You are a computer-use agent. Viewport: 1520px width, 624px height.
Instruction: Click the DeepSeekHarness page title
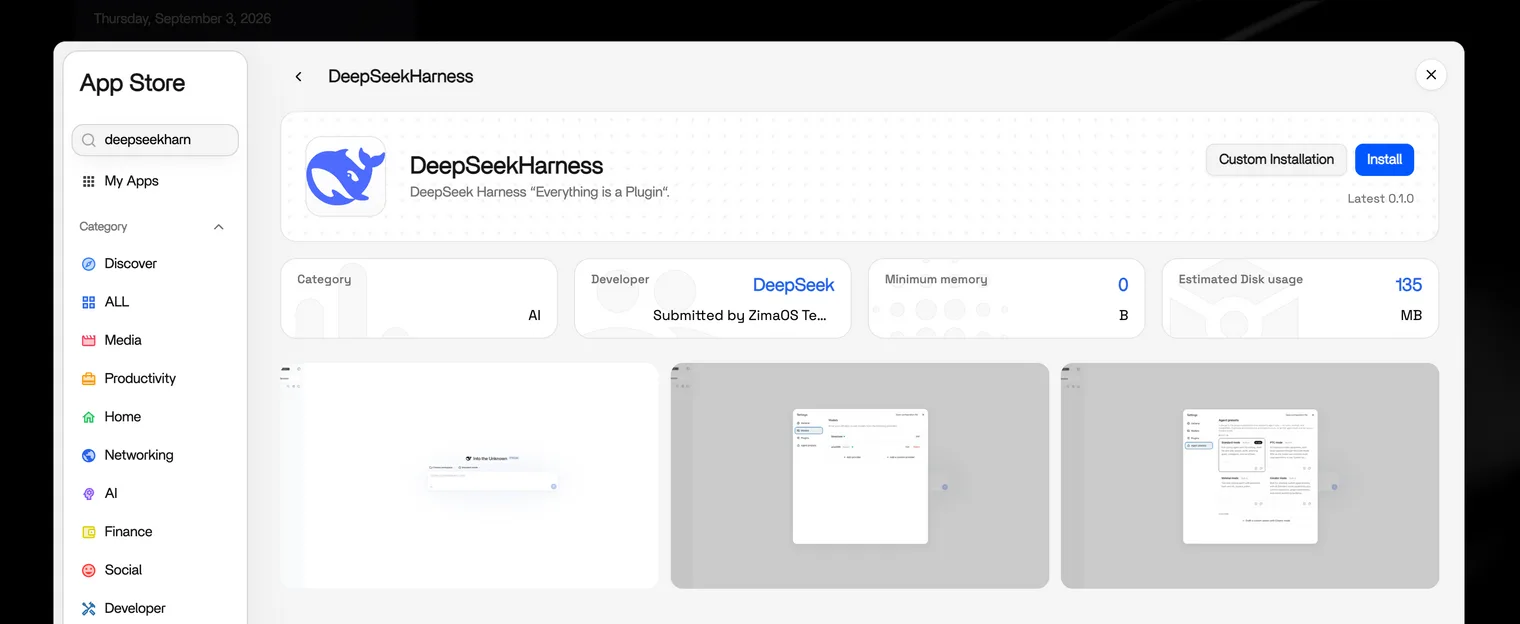coord(401,77)
